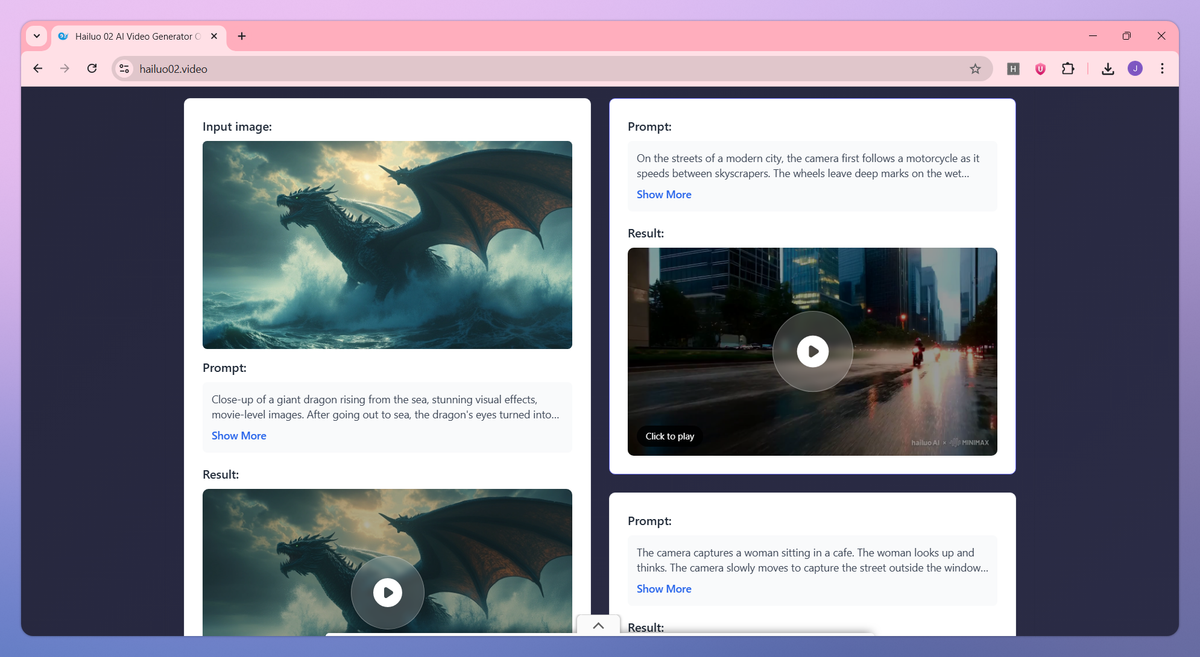Show More of the motorcycle prompt
Screen dimensions: 1200x657
click(664, 195)
